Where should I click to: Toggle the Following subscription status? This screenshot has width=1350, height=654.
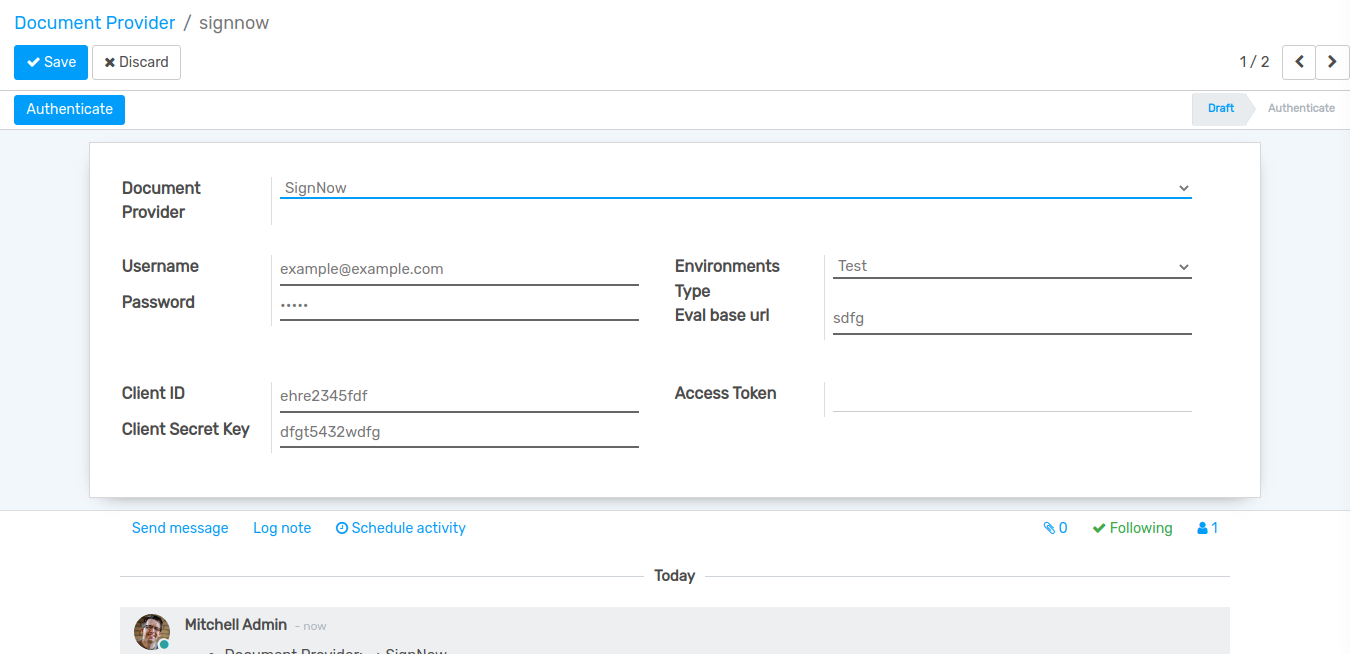1132,528
